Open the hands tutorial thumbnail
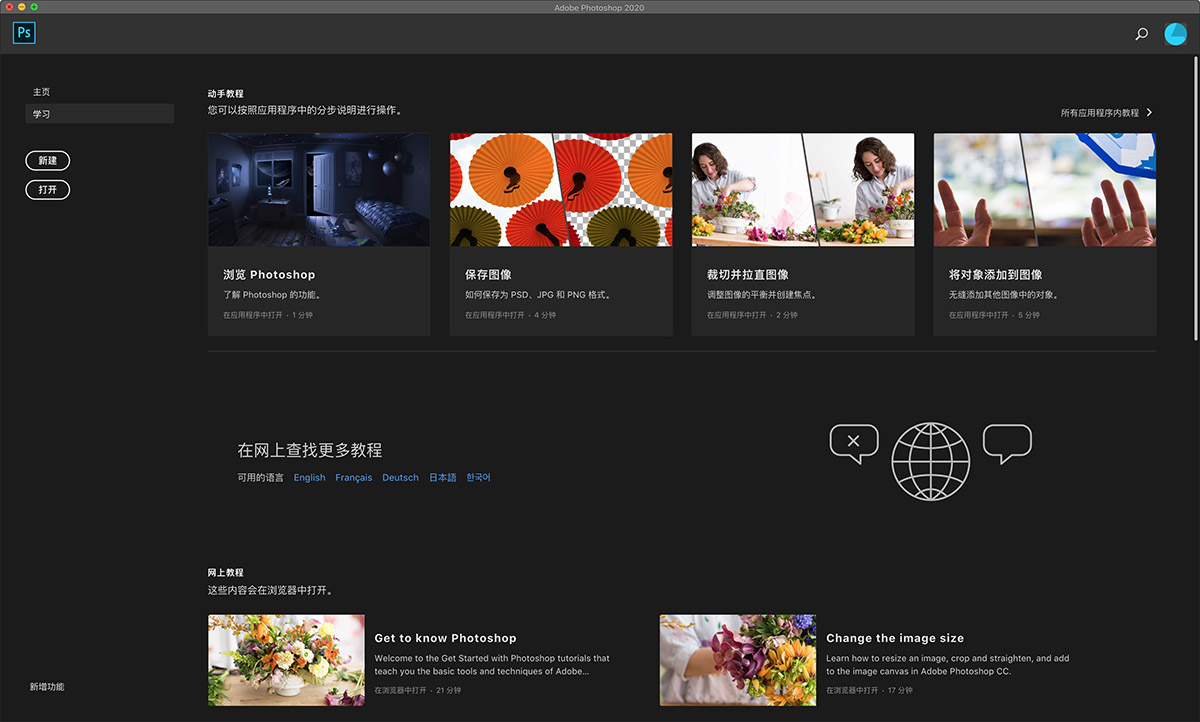 (x=1045, y=190)
